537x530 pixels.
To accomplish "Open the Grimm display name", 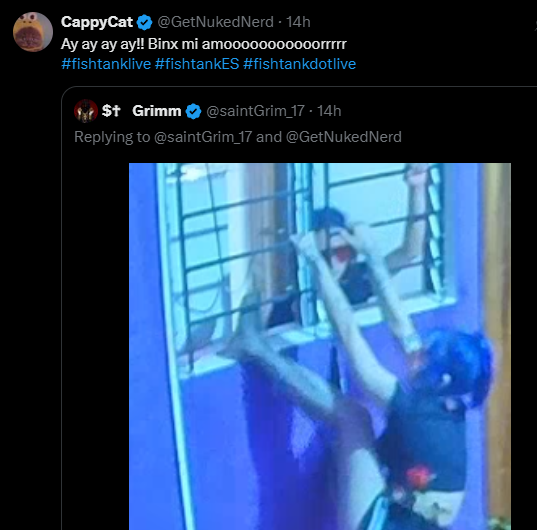I will [x=157, y=111].
